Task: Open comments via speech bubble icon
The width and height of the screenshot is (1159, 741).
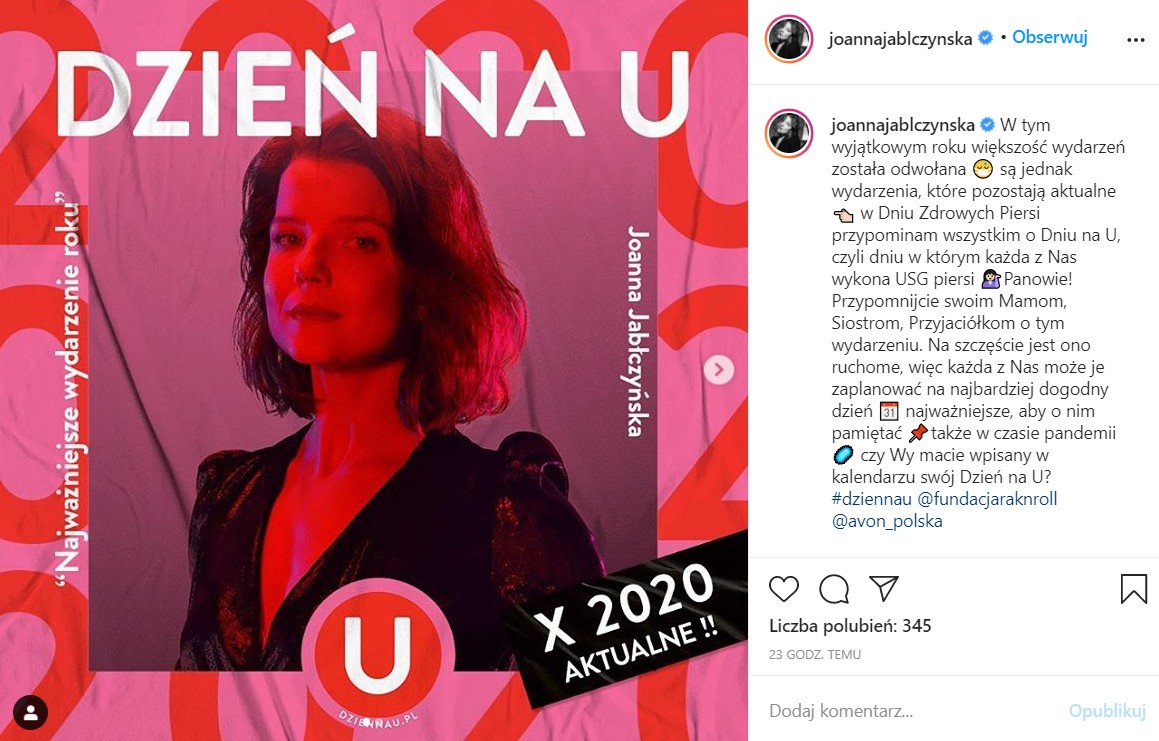Action: click(834, 589)
